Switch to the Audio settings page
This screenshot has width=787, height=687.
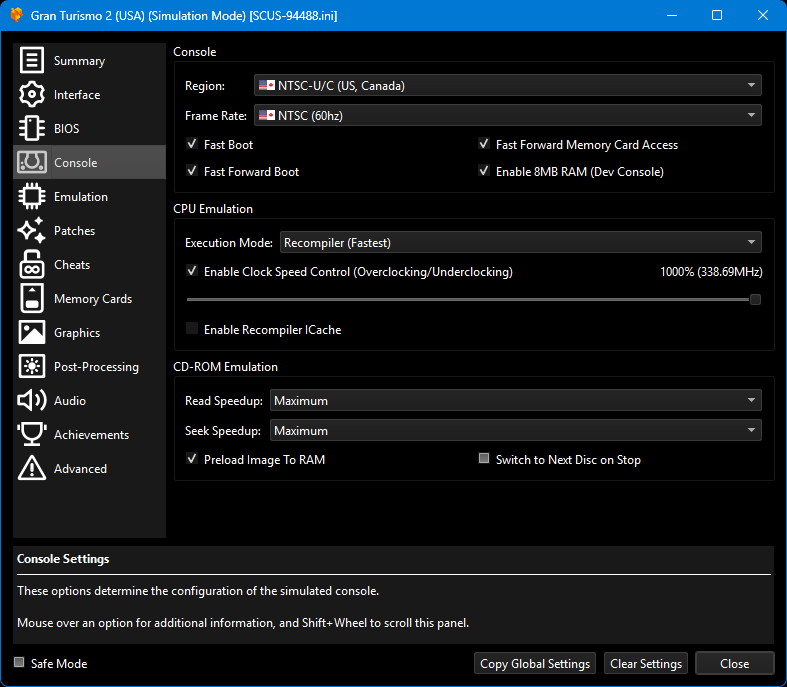click(70, 401)
